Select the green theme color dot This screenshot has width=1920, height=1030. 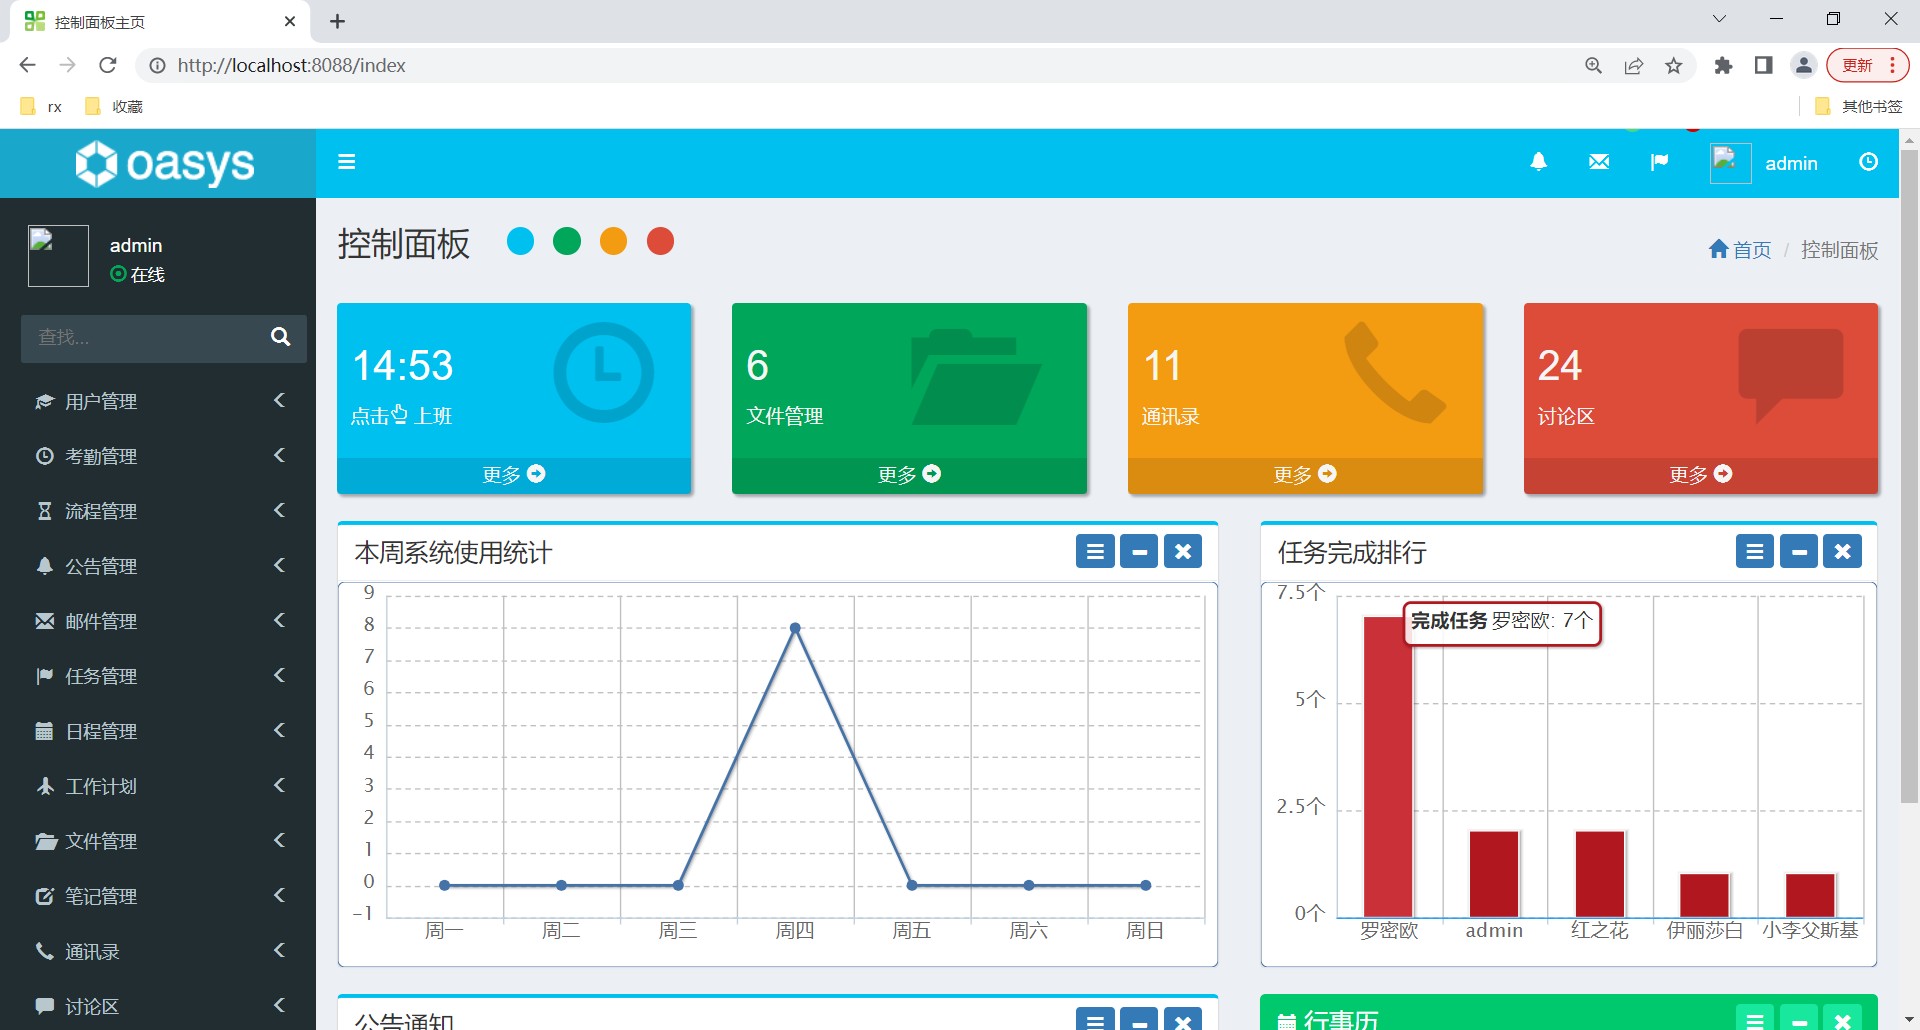click(x=567, y=241)
